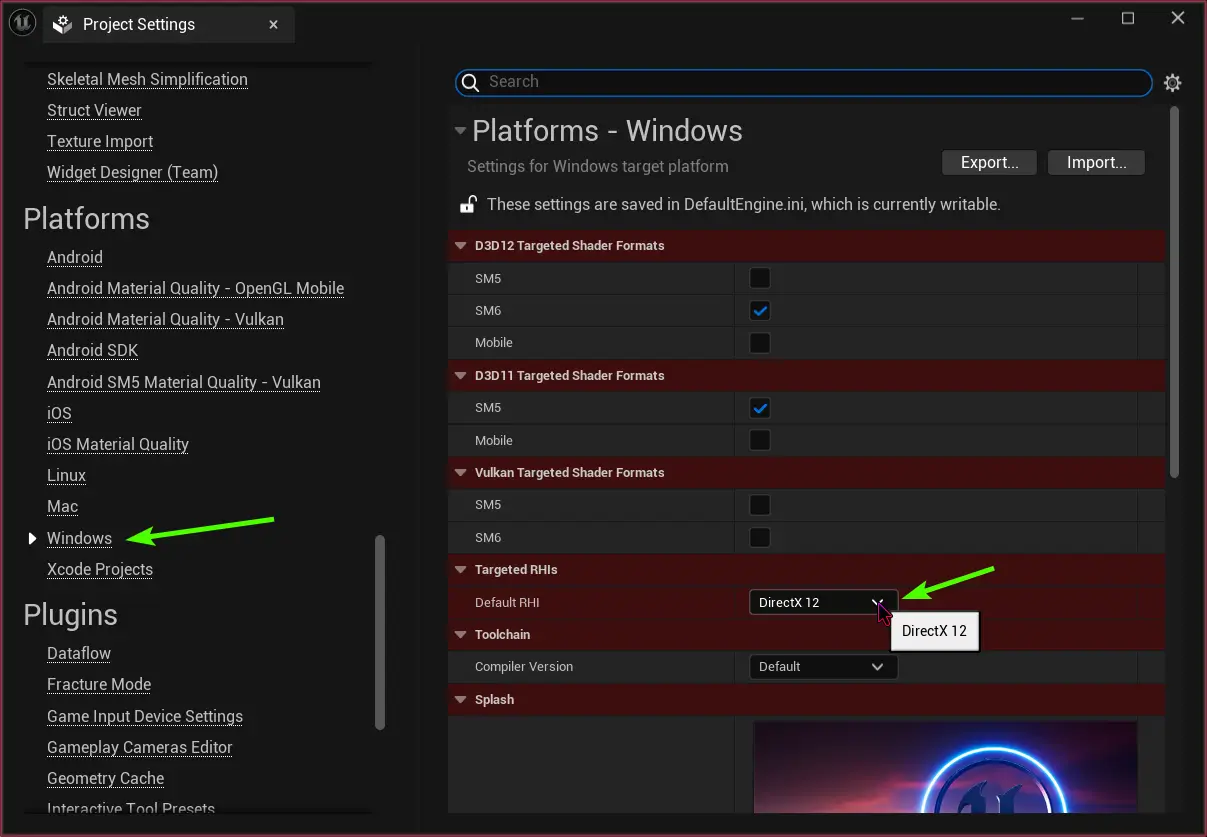The width and height of the screenshot is (1207, 837).
Task: Click the Project Settings tab icon
Action: tap(62, 24)
